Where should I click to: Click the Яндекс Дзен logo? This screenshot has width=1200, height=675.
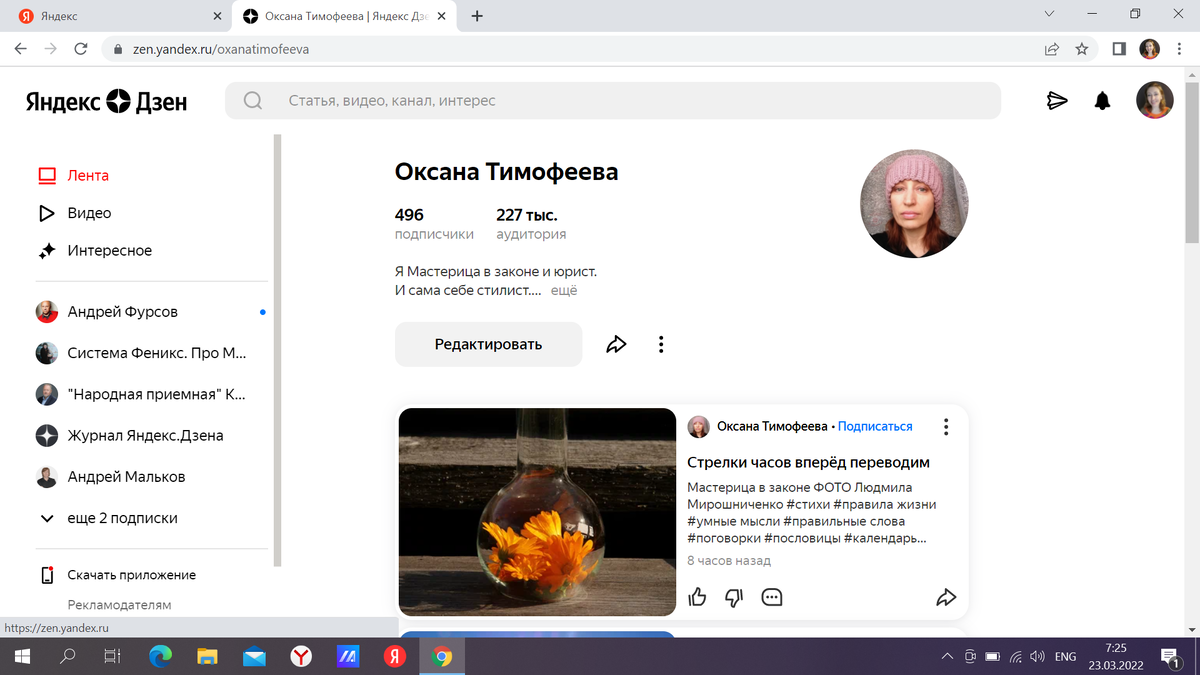tap(106, 101)
